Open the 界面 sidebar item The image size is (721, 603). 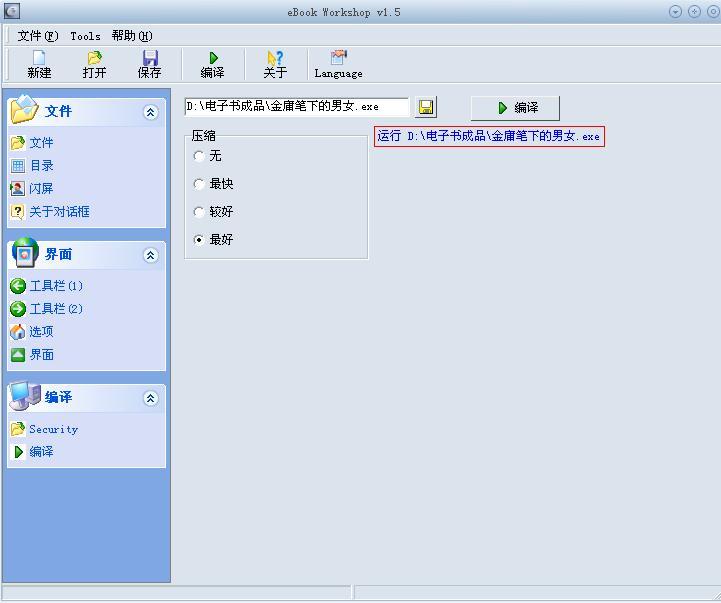[32, 355]
